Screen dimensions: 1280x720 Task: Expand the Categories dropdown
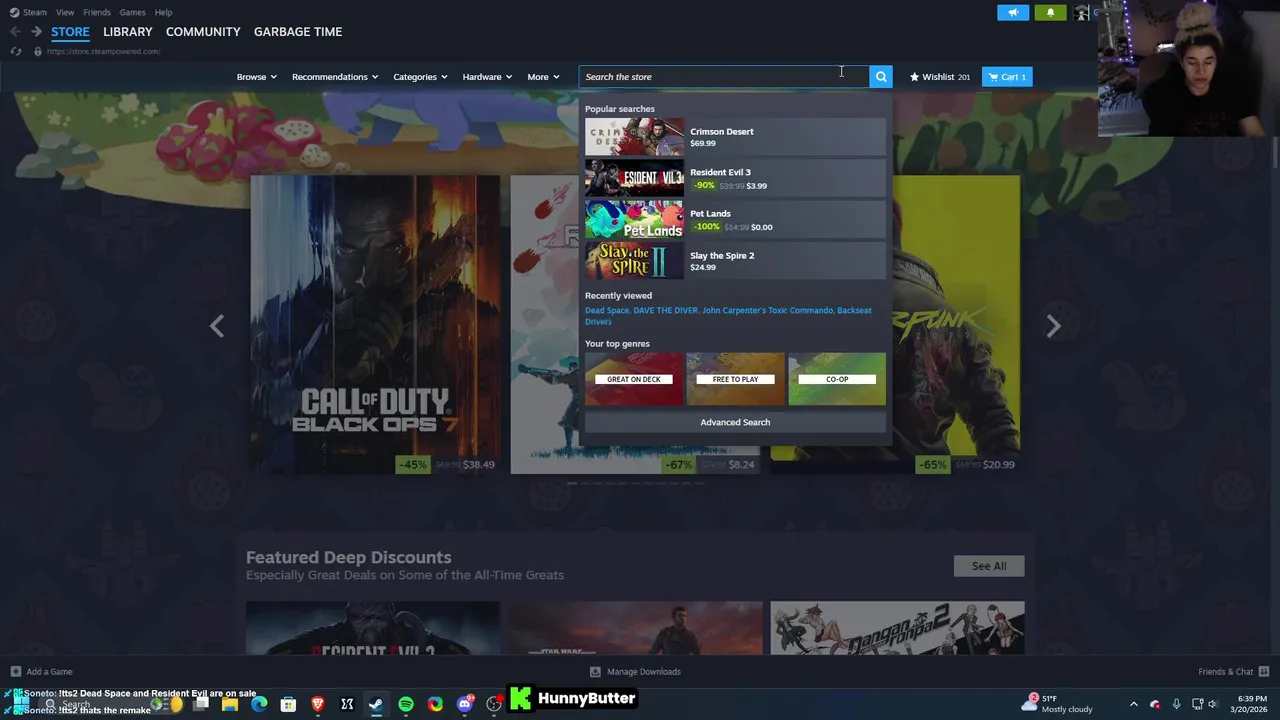point(420,77)
